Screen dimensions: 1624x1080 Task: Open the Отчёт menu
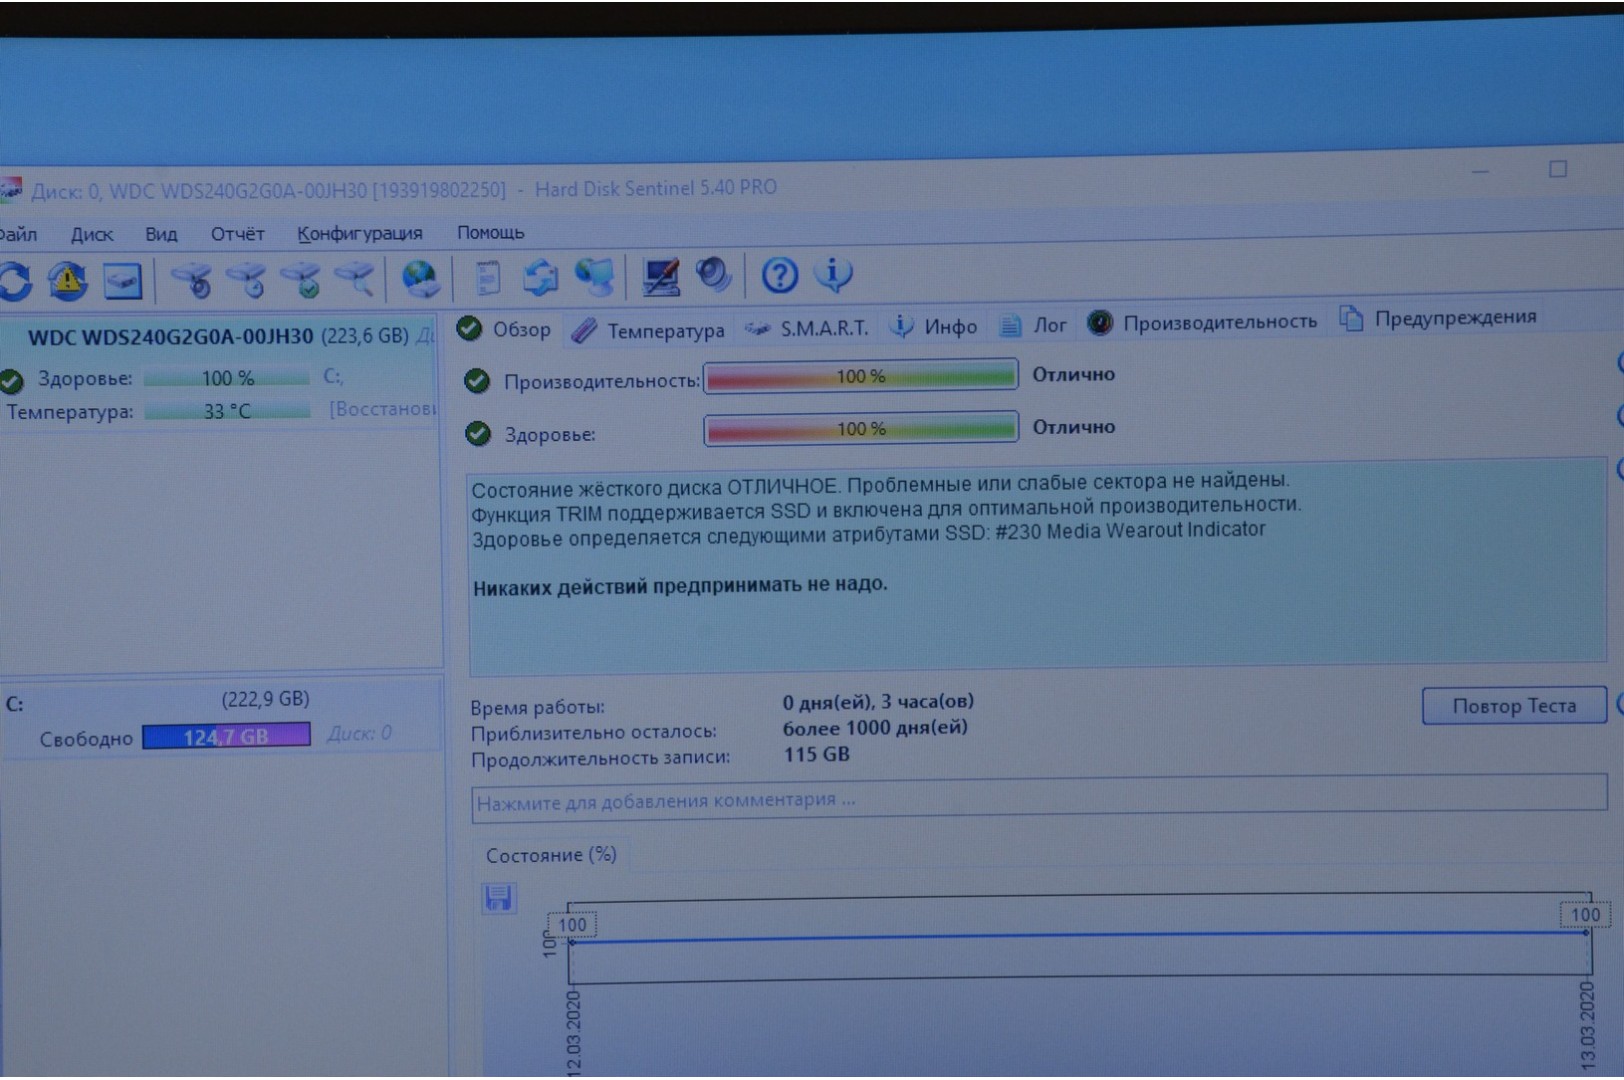(237, 234)
